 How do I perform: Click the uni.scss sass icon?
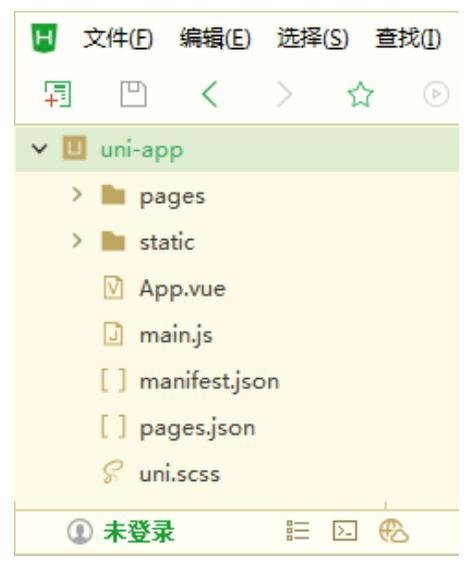(113, 472)
